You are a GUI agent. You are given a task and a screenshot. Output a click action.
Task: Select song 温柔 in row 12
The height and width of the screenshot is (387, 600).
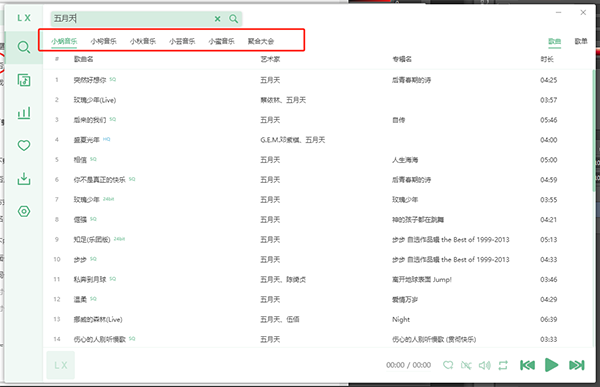pyautogui.click(x=80, y=299)
